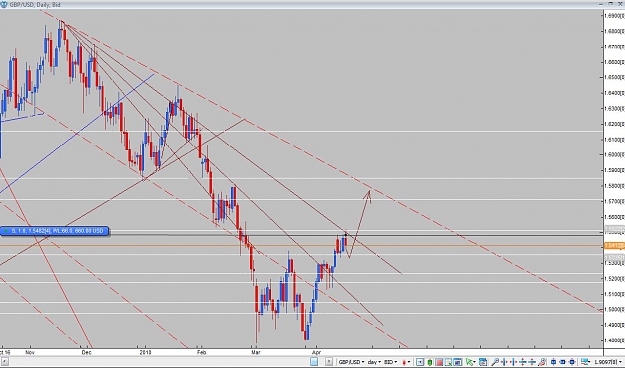Click the 1.6500 price level on axis
Screen dimensions: 625x368
614,77
